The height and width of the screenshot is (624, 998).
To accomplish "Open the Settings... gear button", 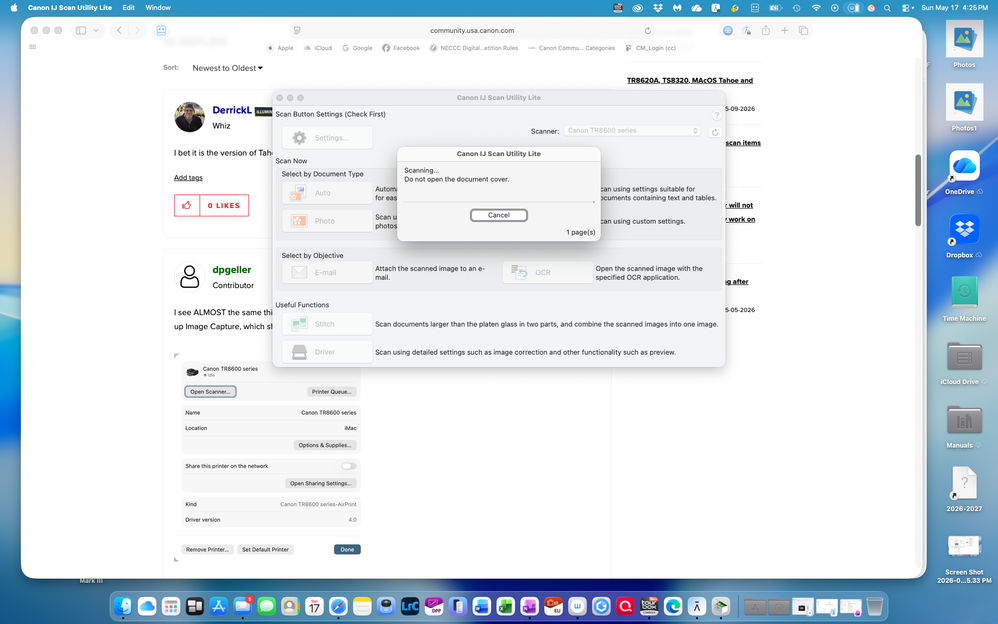I will coord(327,138).
